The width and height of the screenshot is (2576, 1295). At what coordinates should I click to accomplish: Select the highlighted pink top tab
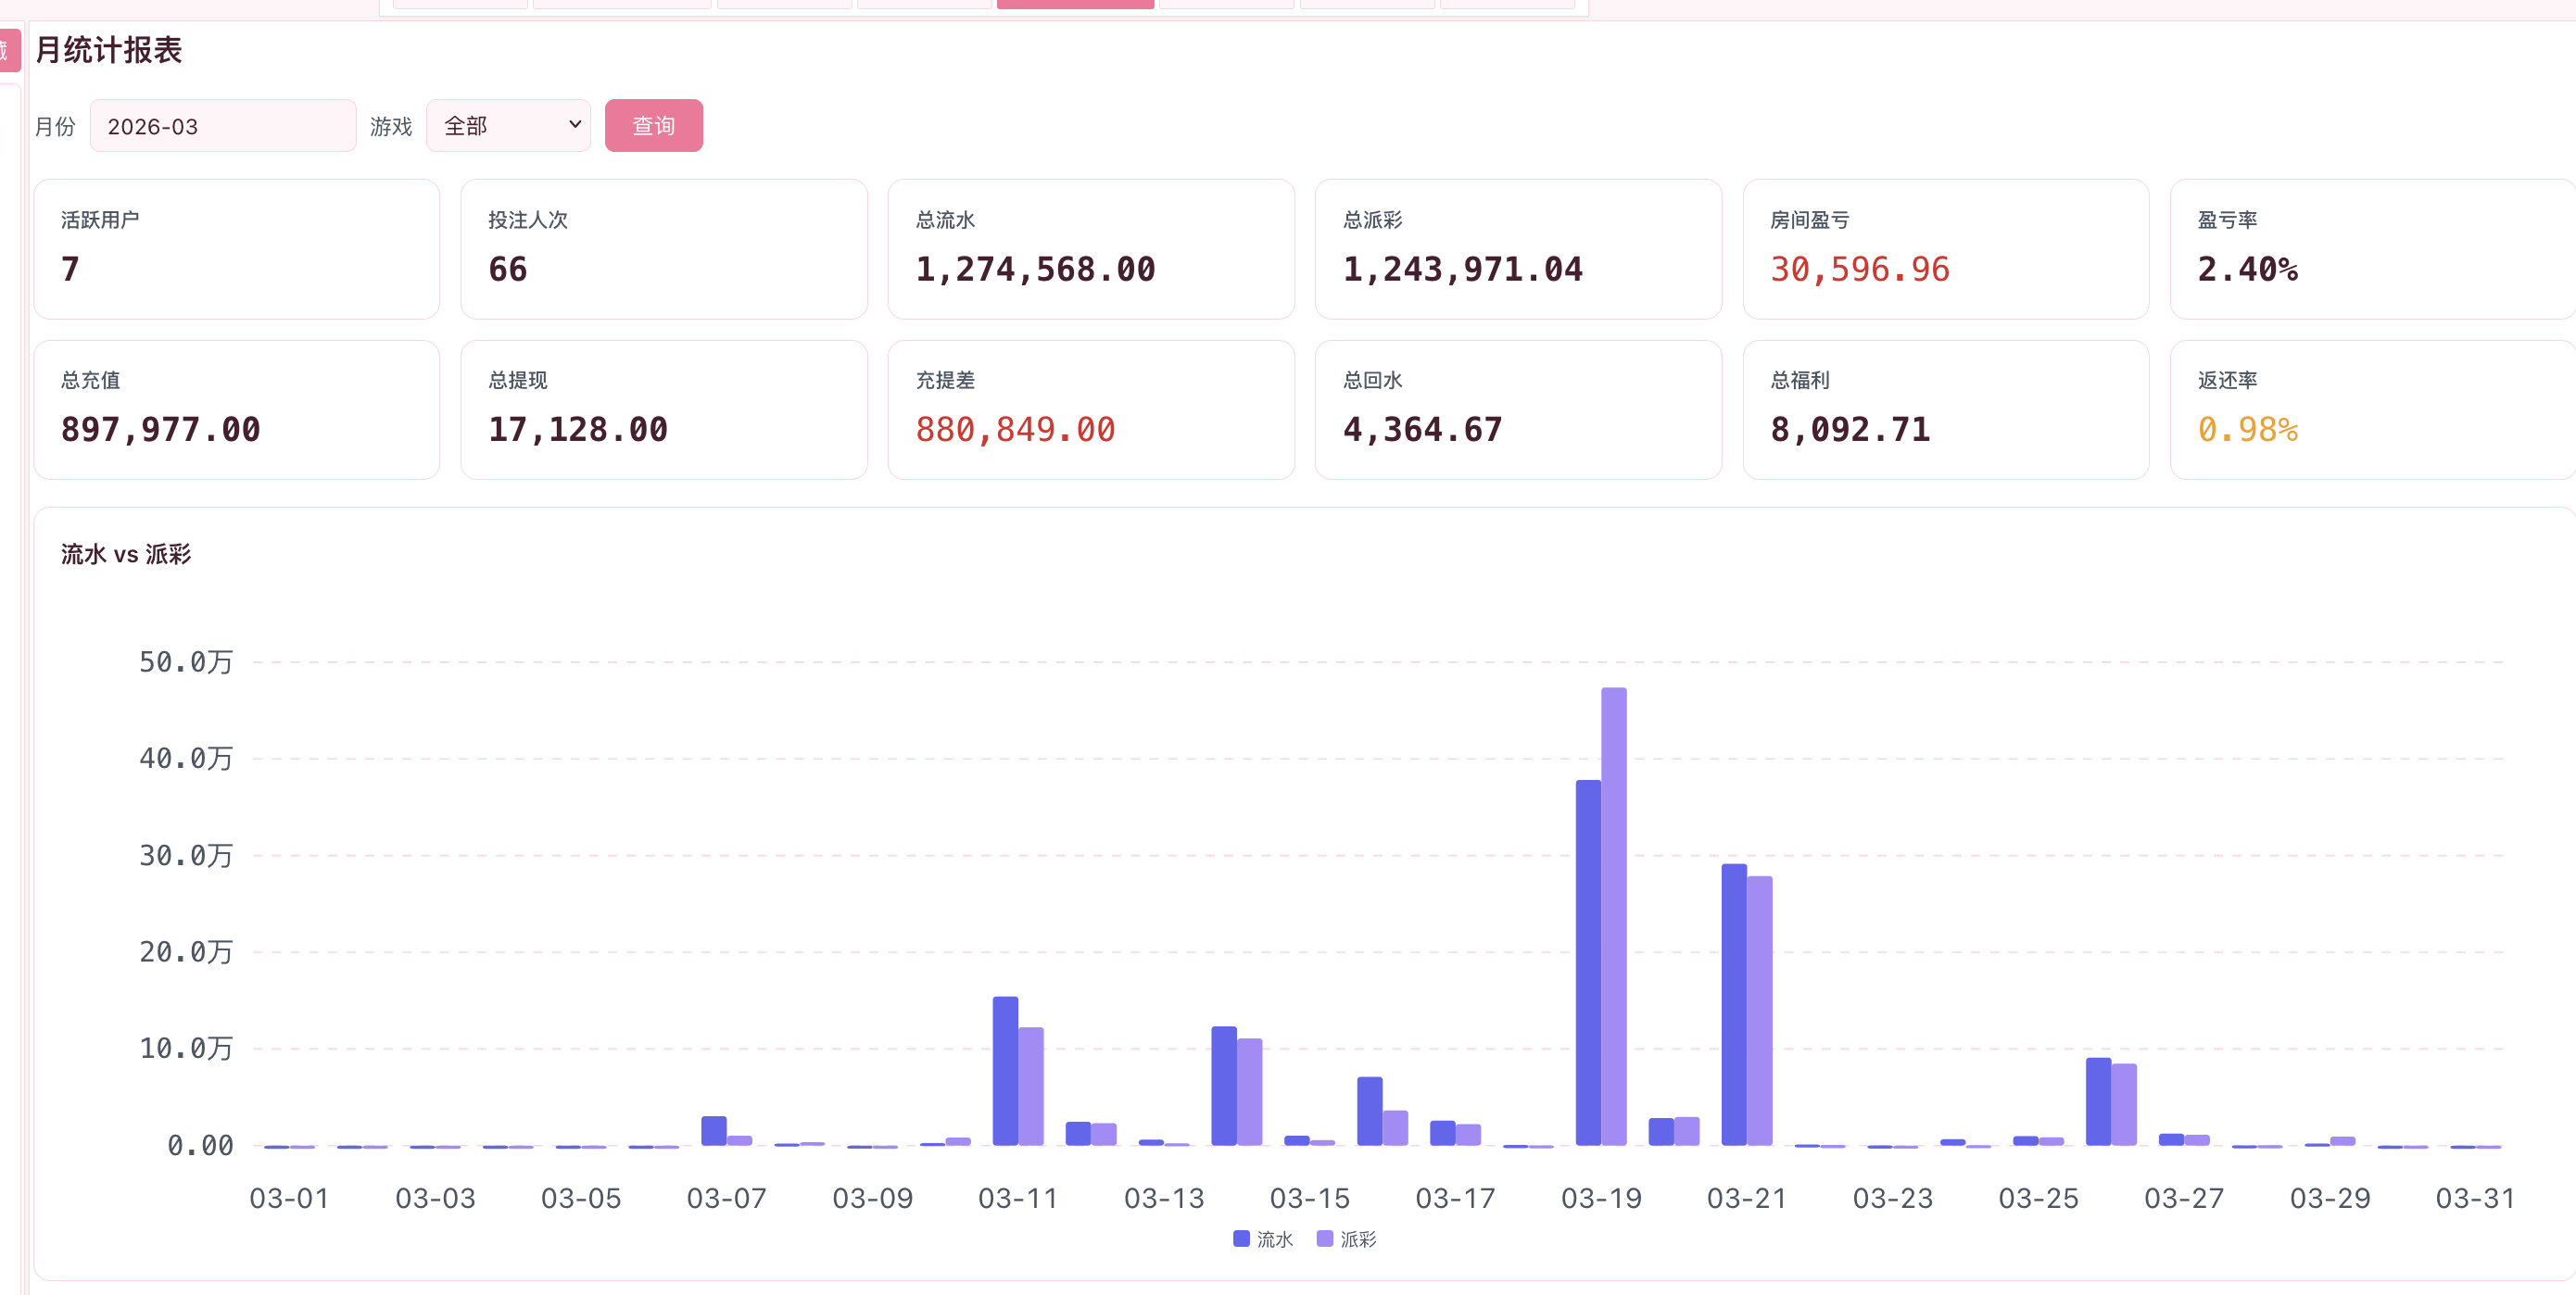(x=1075, y=4)
